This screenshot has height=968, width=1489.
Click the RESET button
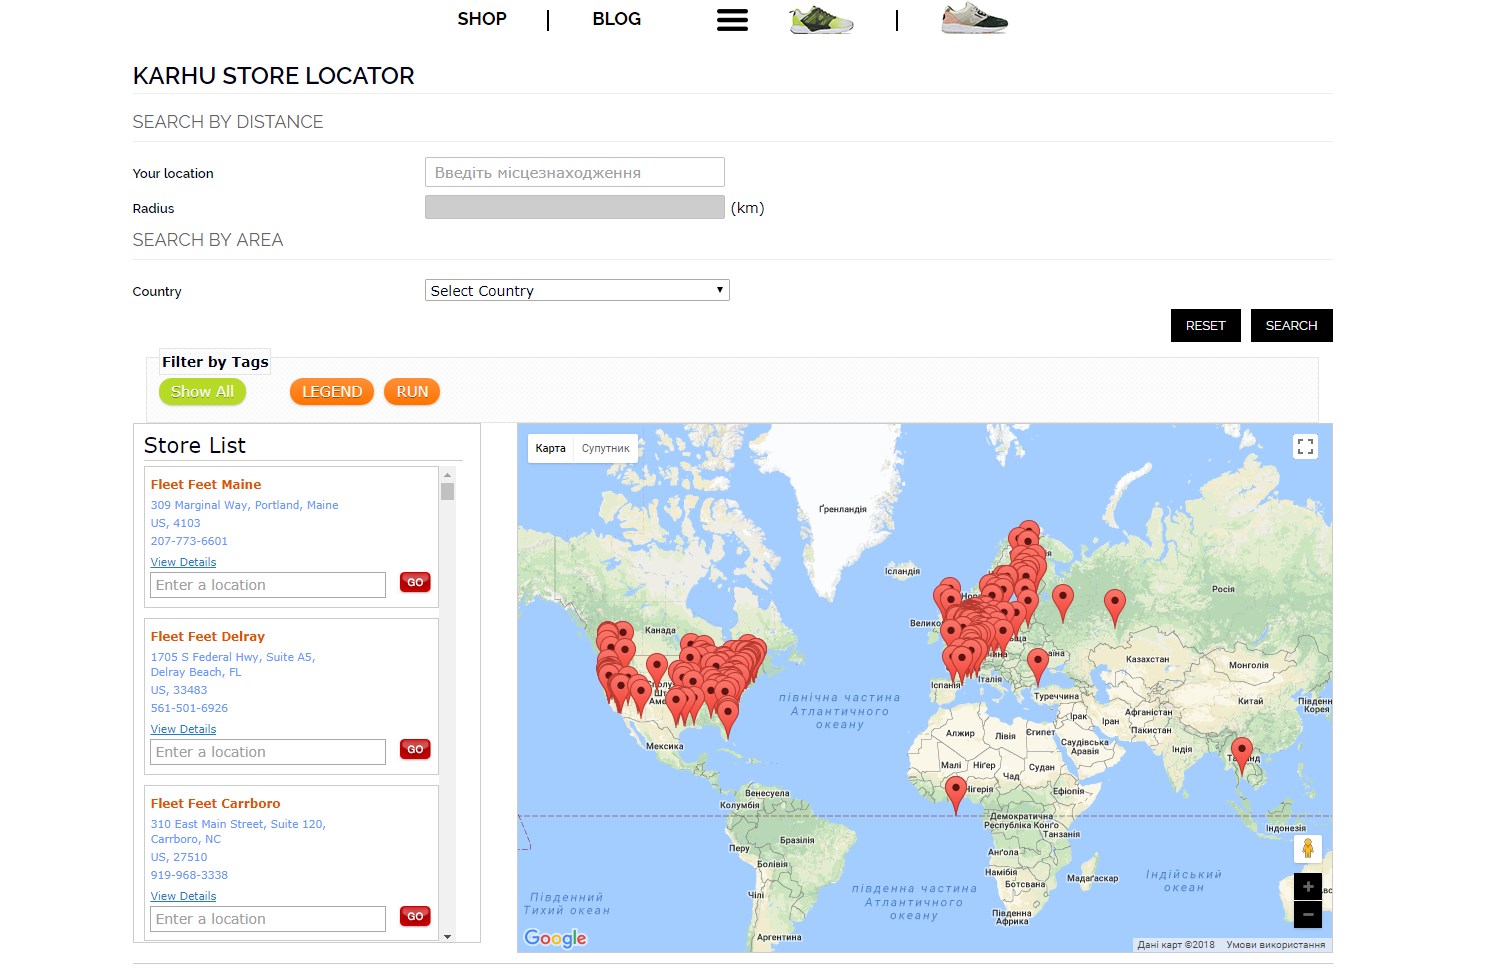(1206, 325)
